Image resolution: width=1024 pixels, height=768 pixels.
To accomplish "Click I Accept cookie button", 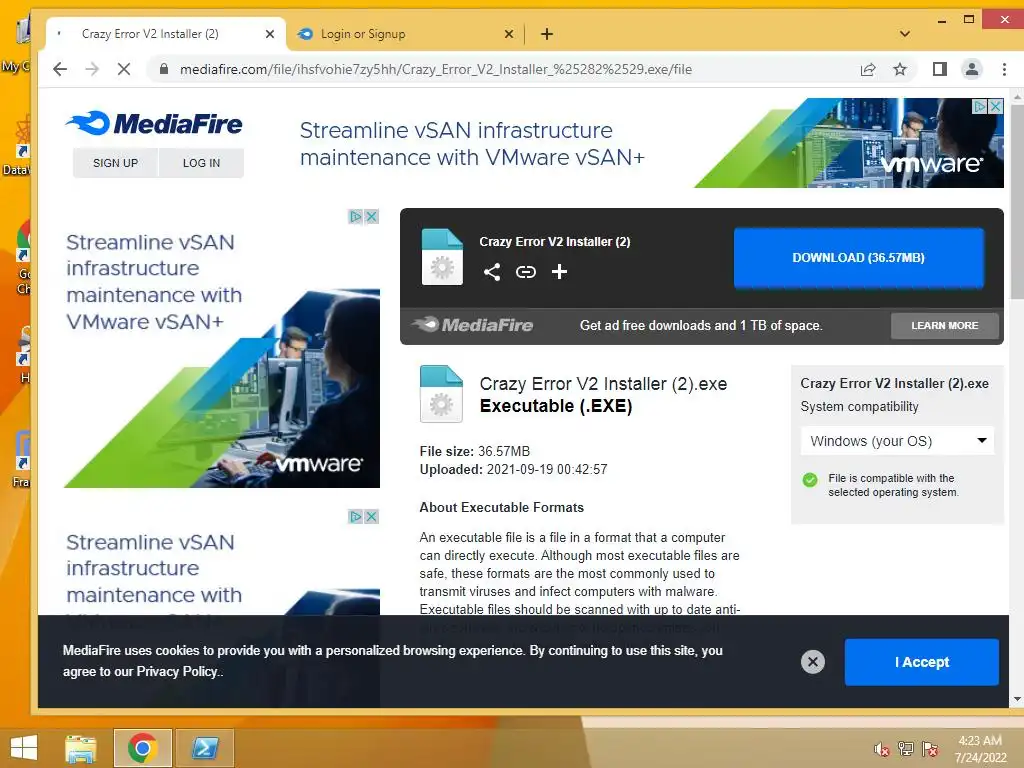I will point(921,662).
